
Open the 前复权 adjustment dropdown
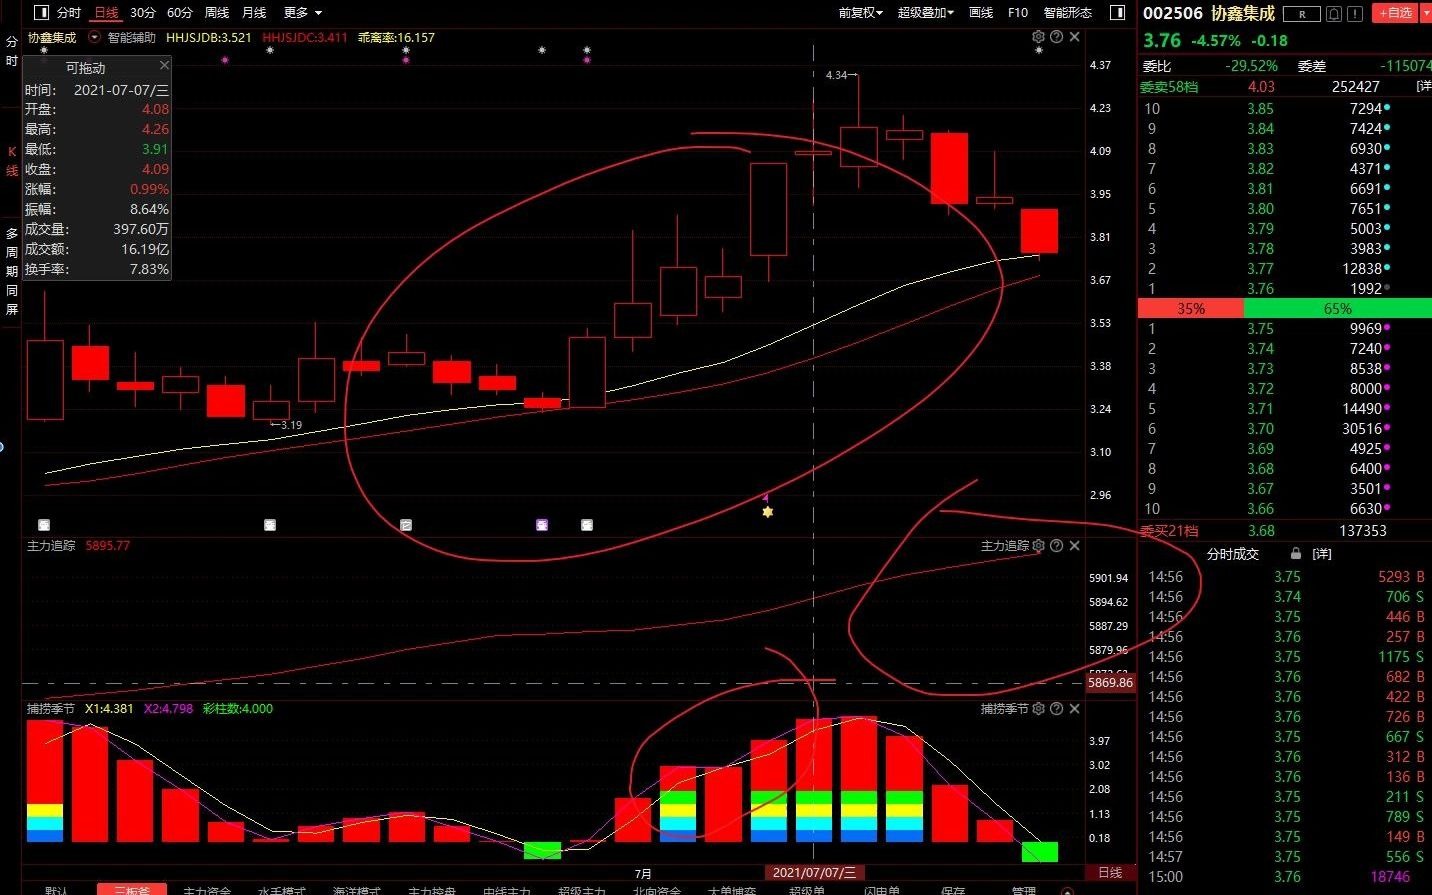[861, 12]
